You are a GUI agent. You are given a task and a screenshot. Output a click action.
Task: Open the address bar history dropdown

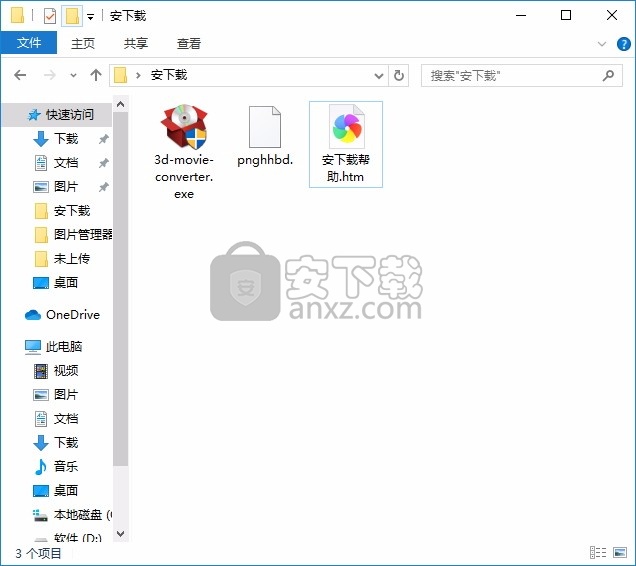pos(378,75)
